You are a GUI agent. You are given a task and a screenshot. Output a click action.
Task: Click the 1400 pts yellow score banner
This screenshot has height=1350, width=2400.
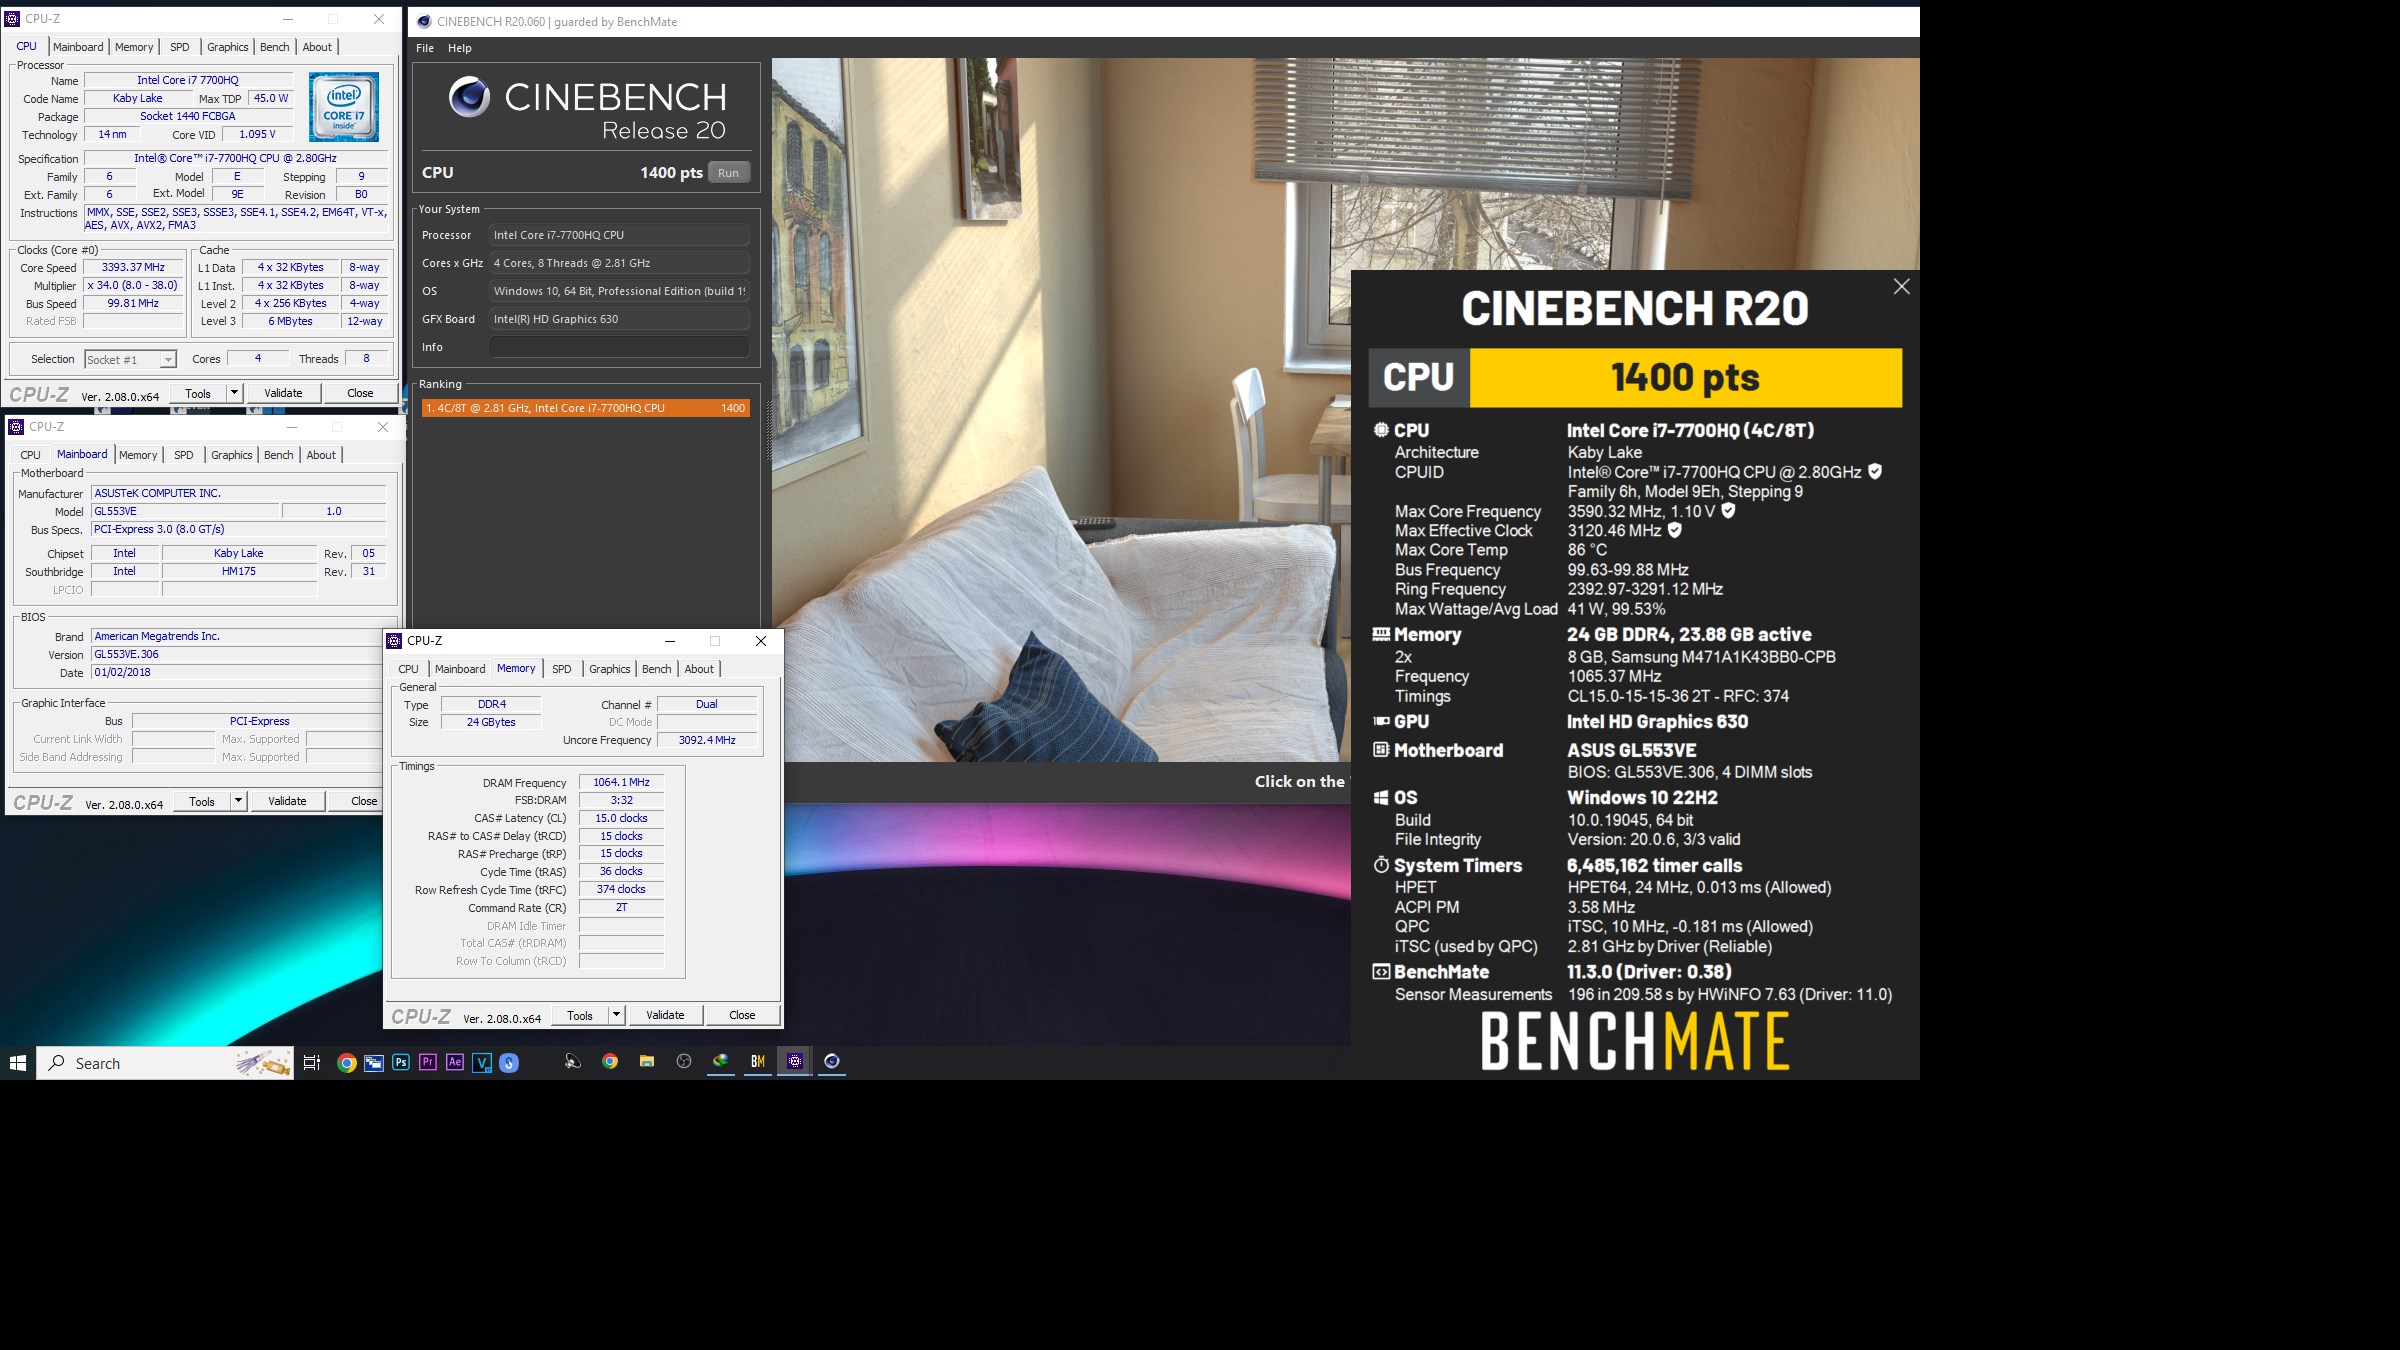pos(1685,378)
